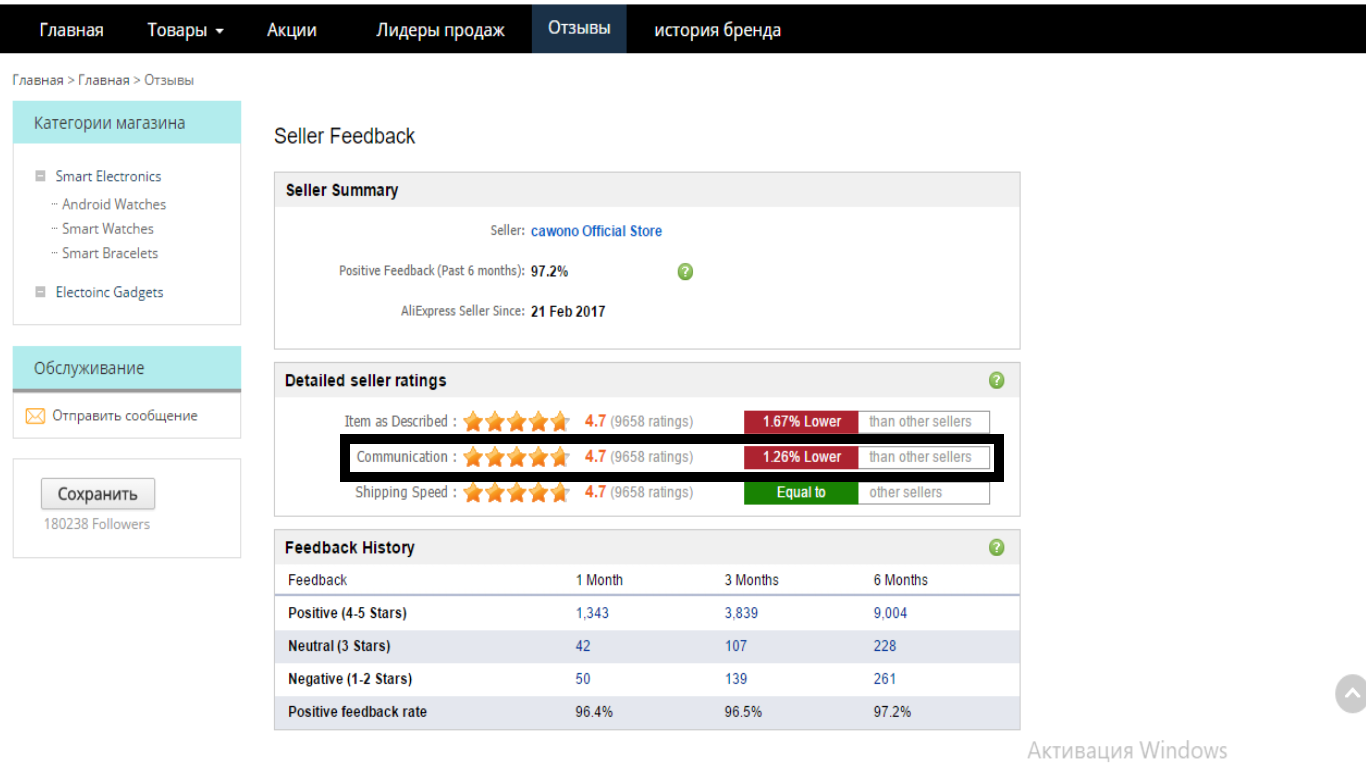Open 1 Month positive feedback count 1,343

(592, 613)
